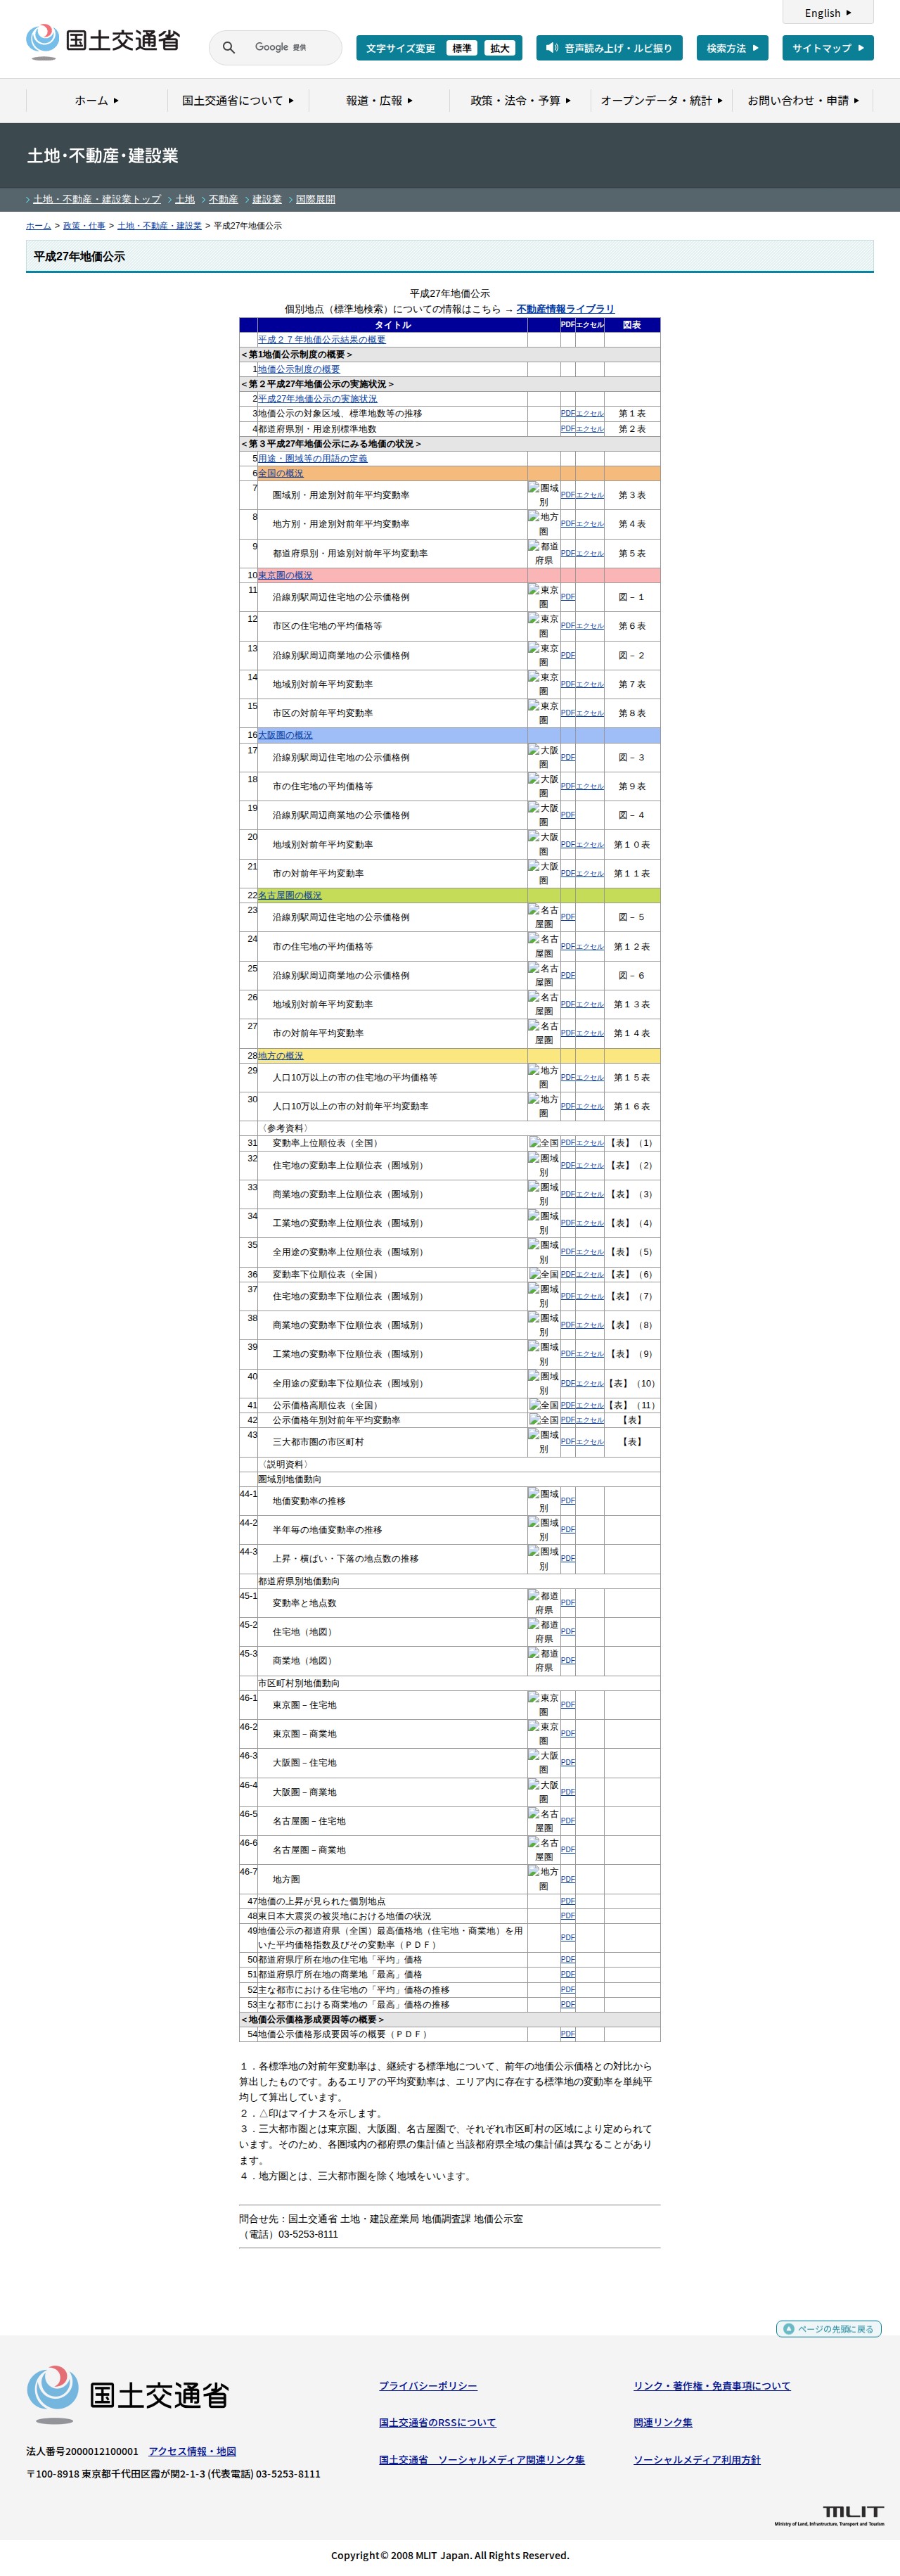900x2576 pixels.
Task: Go to 土地・不動産・建設業トップ sub-navigation
Action: coord(97,199)
